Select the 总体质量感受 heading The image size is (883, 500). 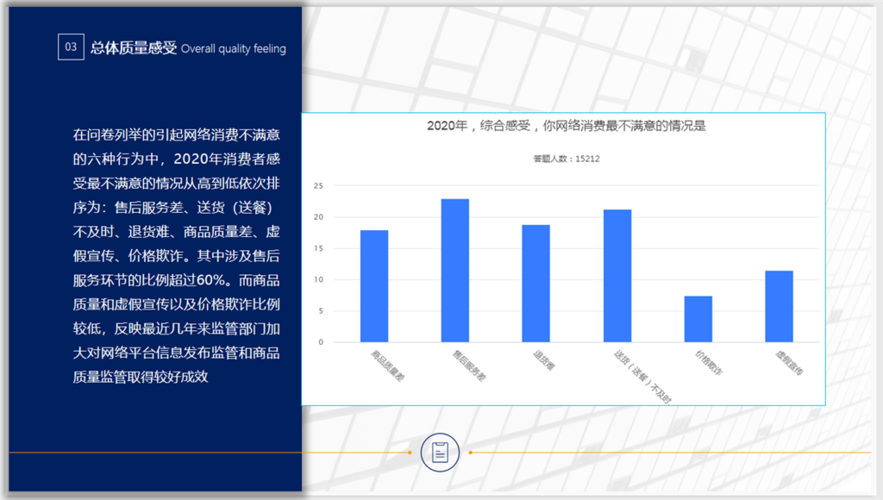click(133, 47)
